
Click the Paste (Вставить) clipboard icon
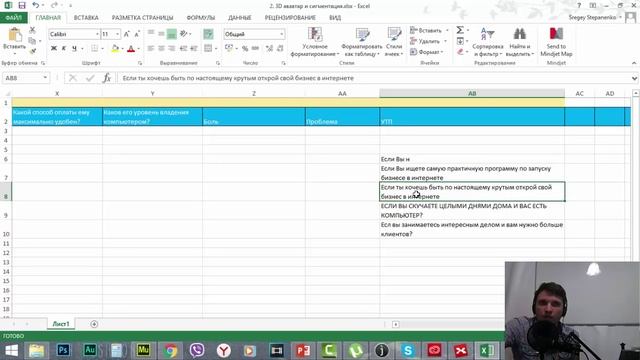15,35
